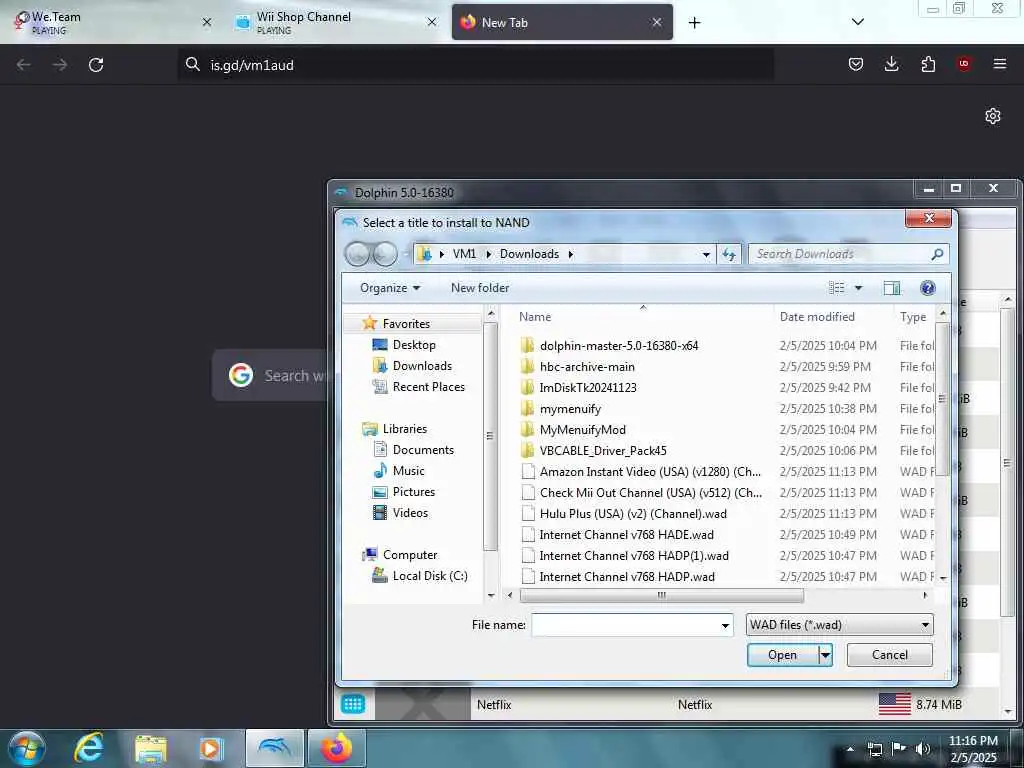Open the Organize menu
This screenshot has width=1024, height=768.
(390, 288)
